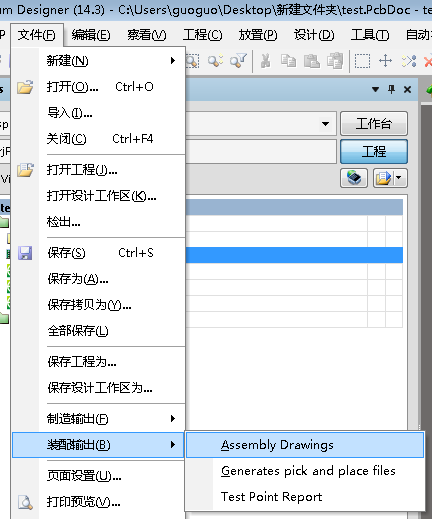This screenshot has width=432, height=519.
Task: Select 装配输出(B) menu entry
Action: click(x=98, y=445)
